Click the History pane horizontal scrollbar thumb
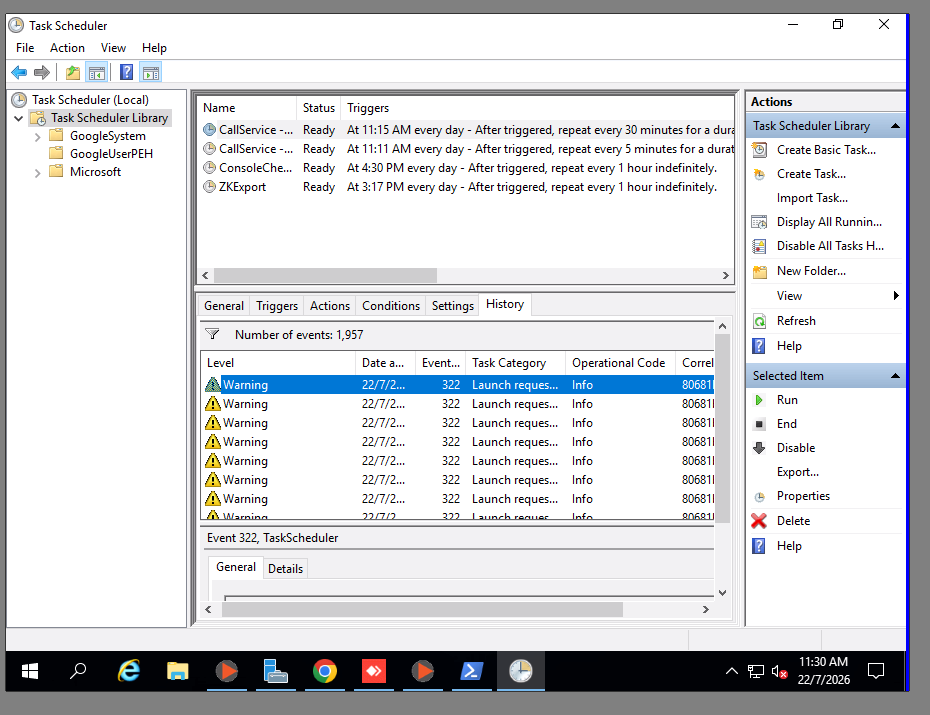 tap(422, 609)
